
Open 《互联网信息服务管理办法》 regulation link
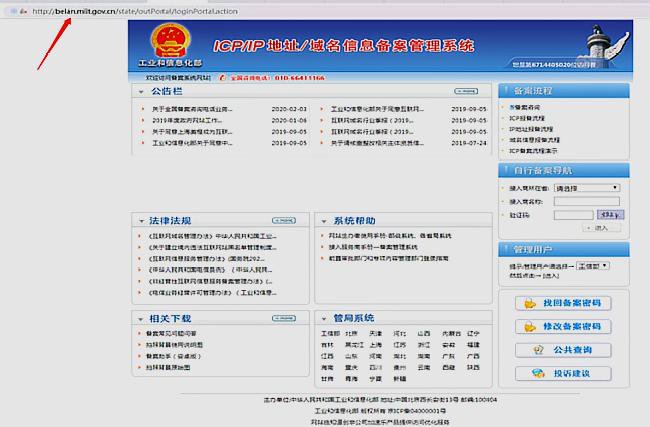206,259
